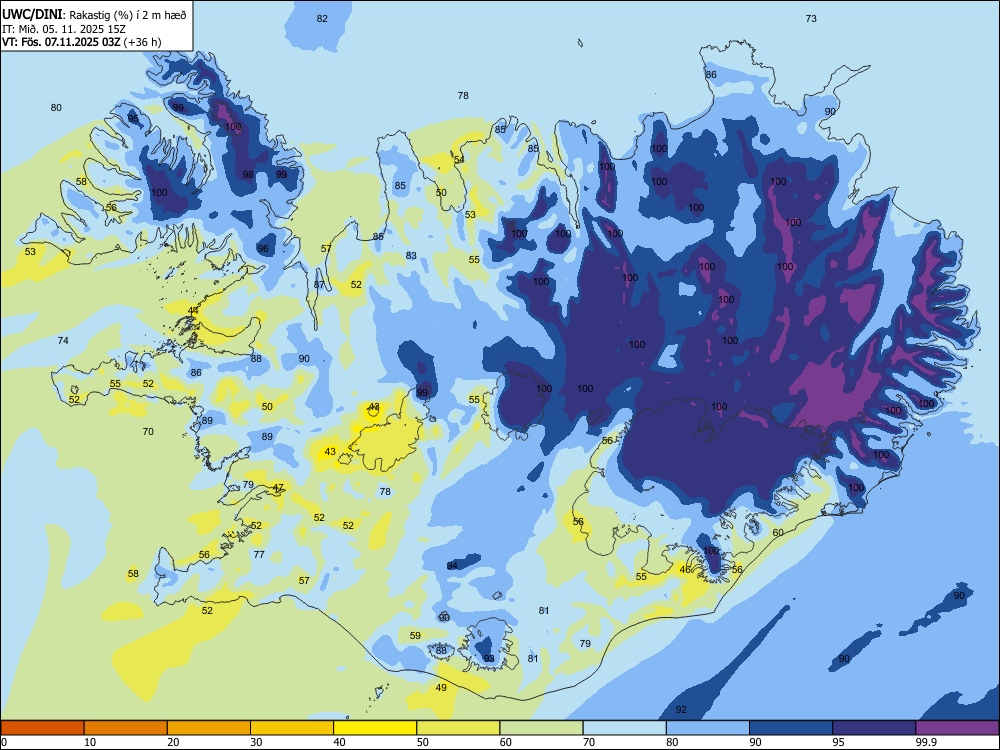Click the 60 value on southeast coast
1000x750 pixels.
pyautogui.click(x=778, y=533)
